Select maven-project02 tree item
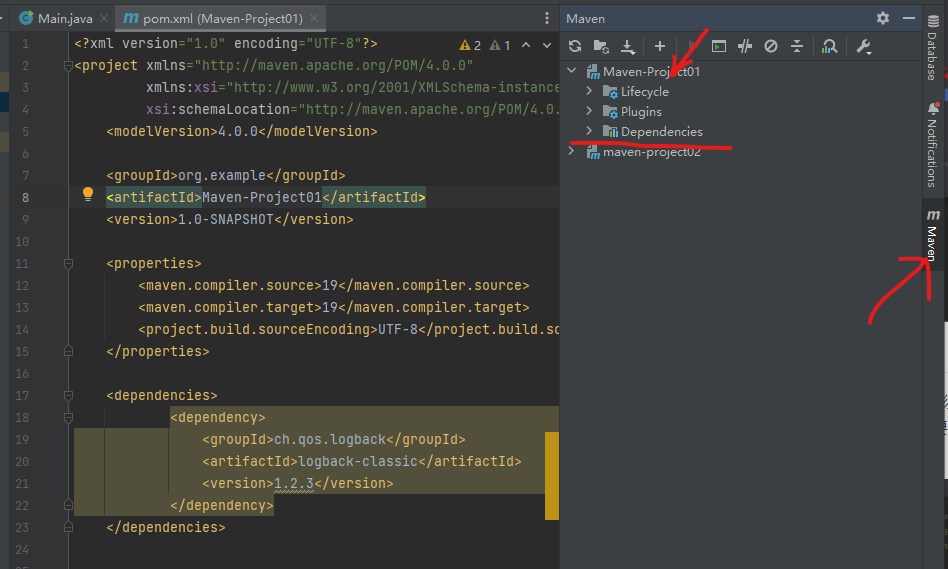The height and width of the screenshot is (569, 948). point(652,152)
